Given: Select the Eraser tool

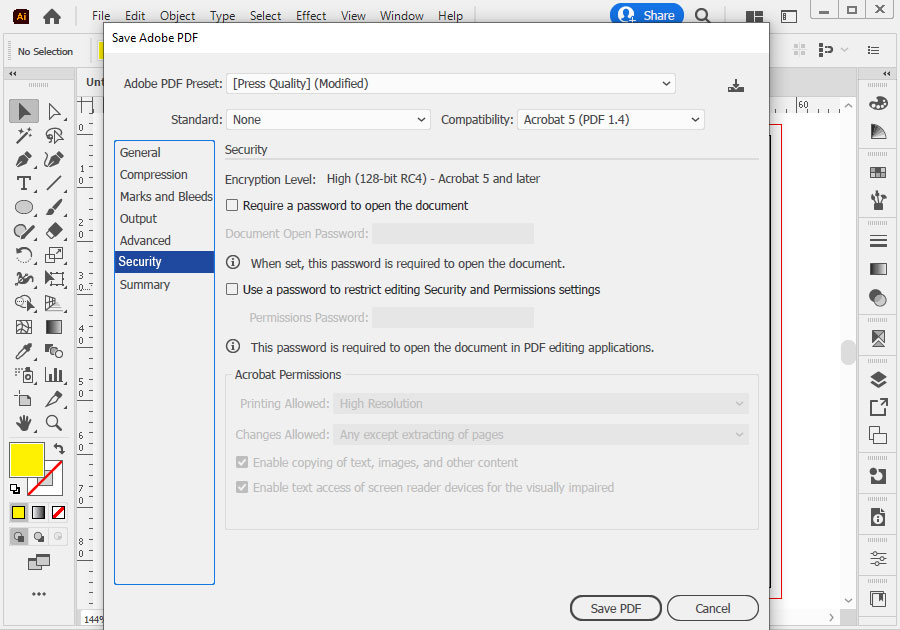Looking at the screenshot, I should [x=55, y=231].
